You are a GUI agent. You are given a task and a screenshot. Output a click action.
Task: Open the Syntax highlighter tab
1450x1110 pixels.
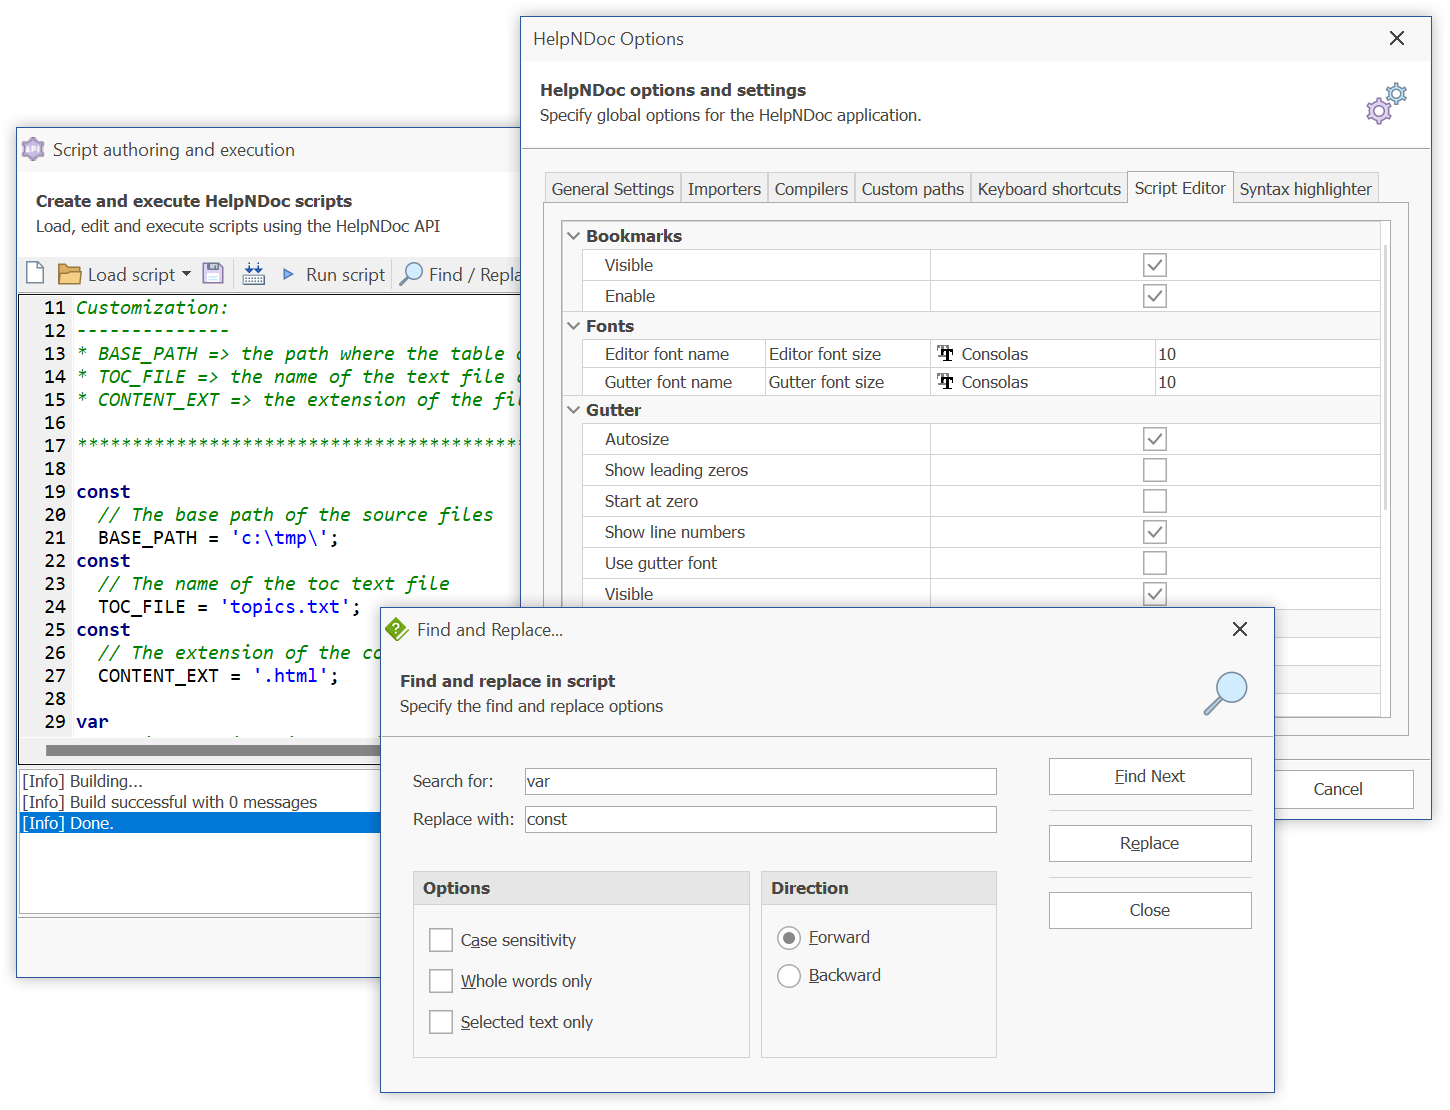click(1306, 189)
